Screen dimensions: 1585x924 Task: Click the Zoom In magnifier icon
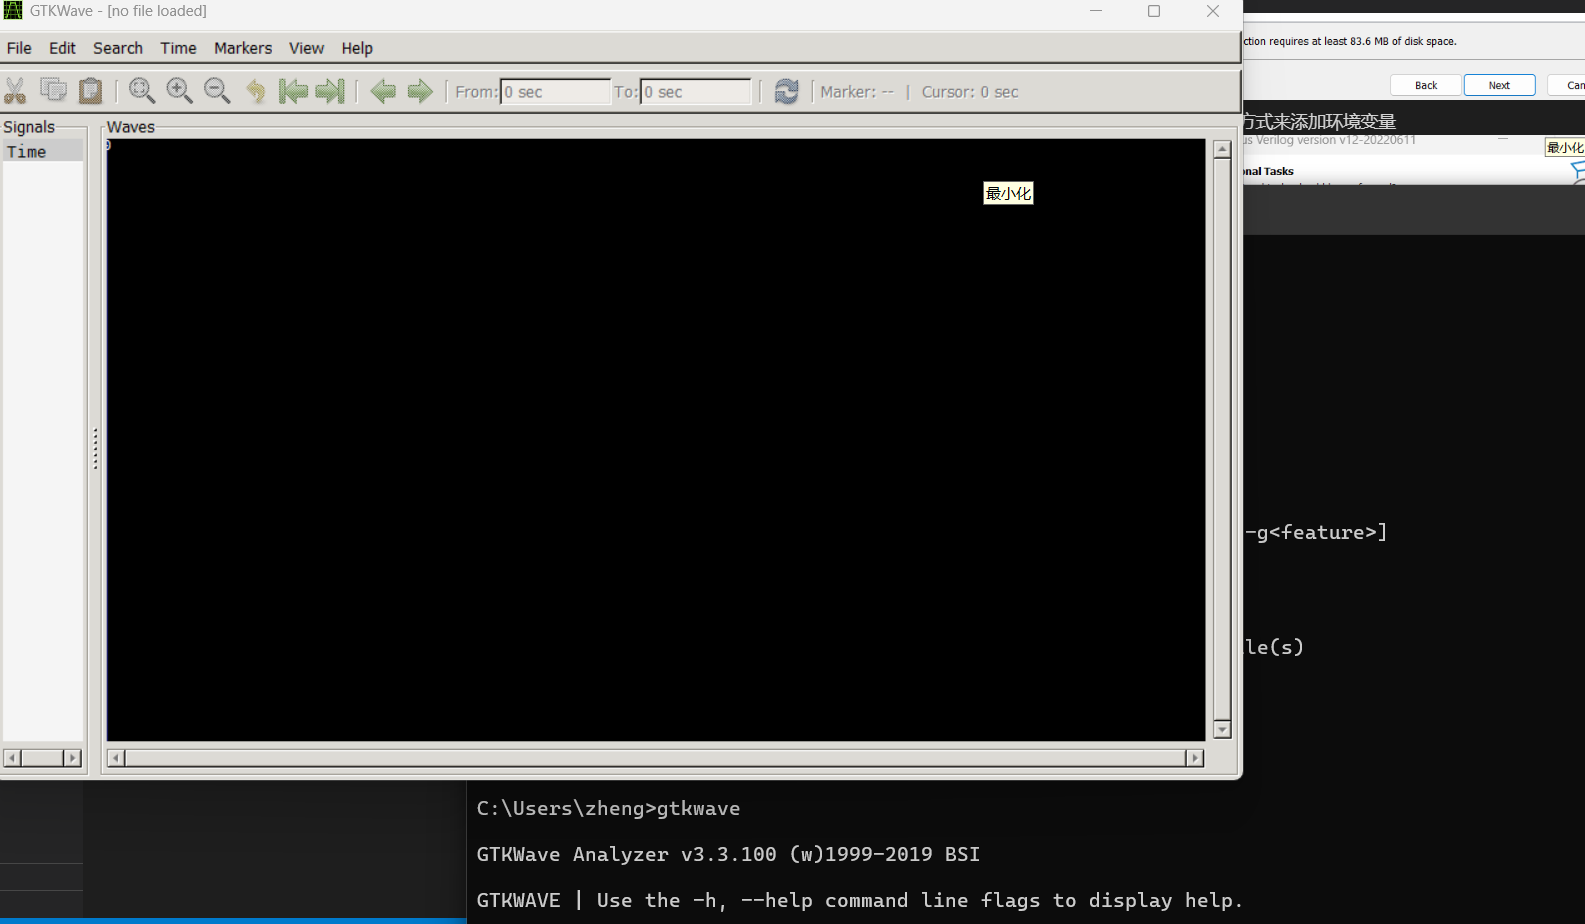click(179, 91)
